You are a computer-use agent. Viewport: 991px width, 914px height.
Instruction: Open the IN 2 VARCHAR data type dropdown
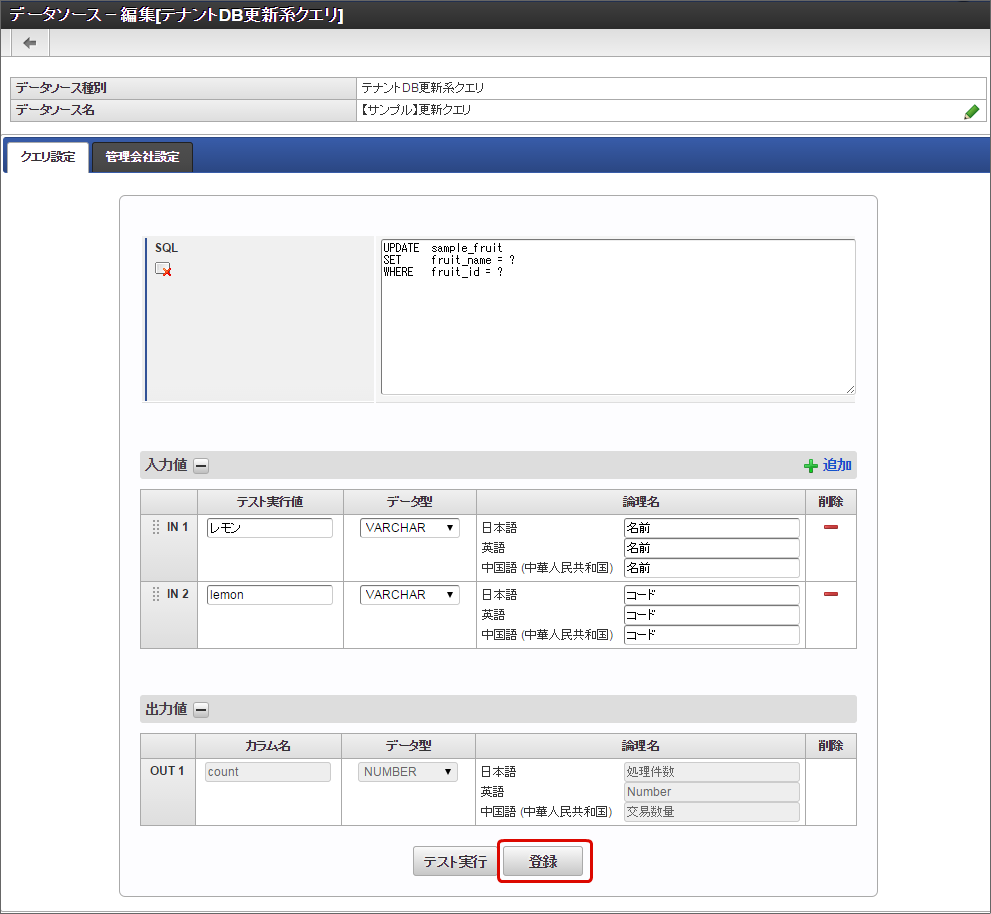pyautogui.click(x=410, y=595)
